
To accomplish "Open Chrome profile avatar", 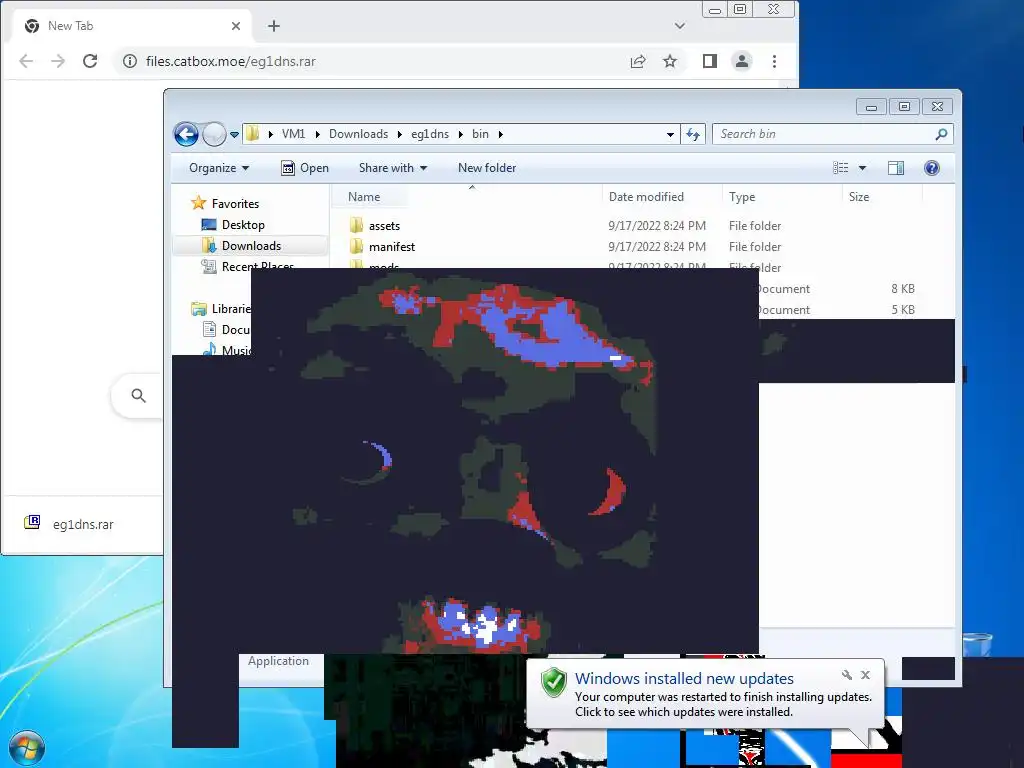I will [x=742, y=61].
